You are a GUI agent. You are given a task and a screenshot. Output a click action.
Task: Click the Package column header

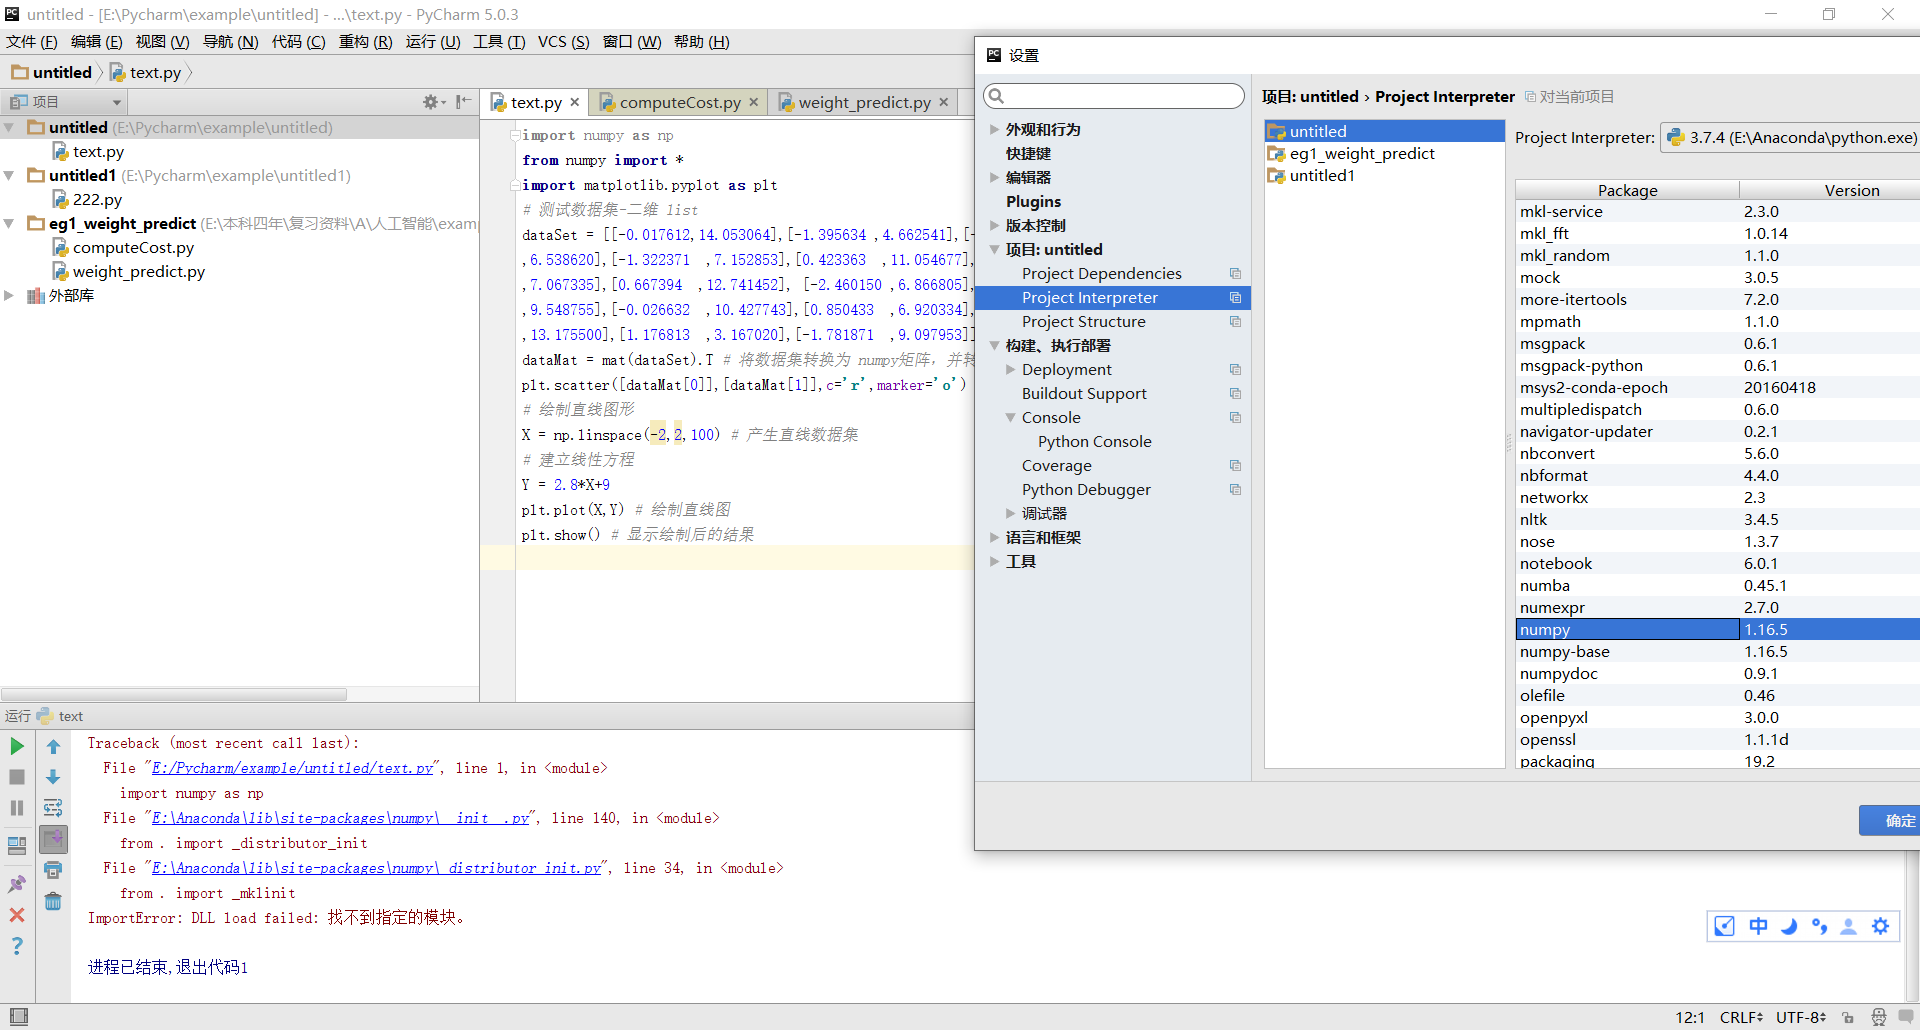1627,190
